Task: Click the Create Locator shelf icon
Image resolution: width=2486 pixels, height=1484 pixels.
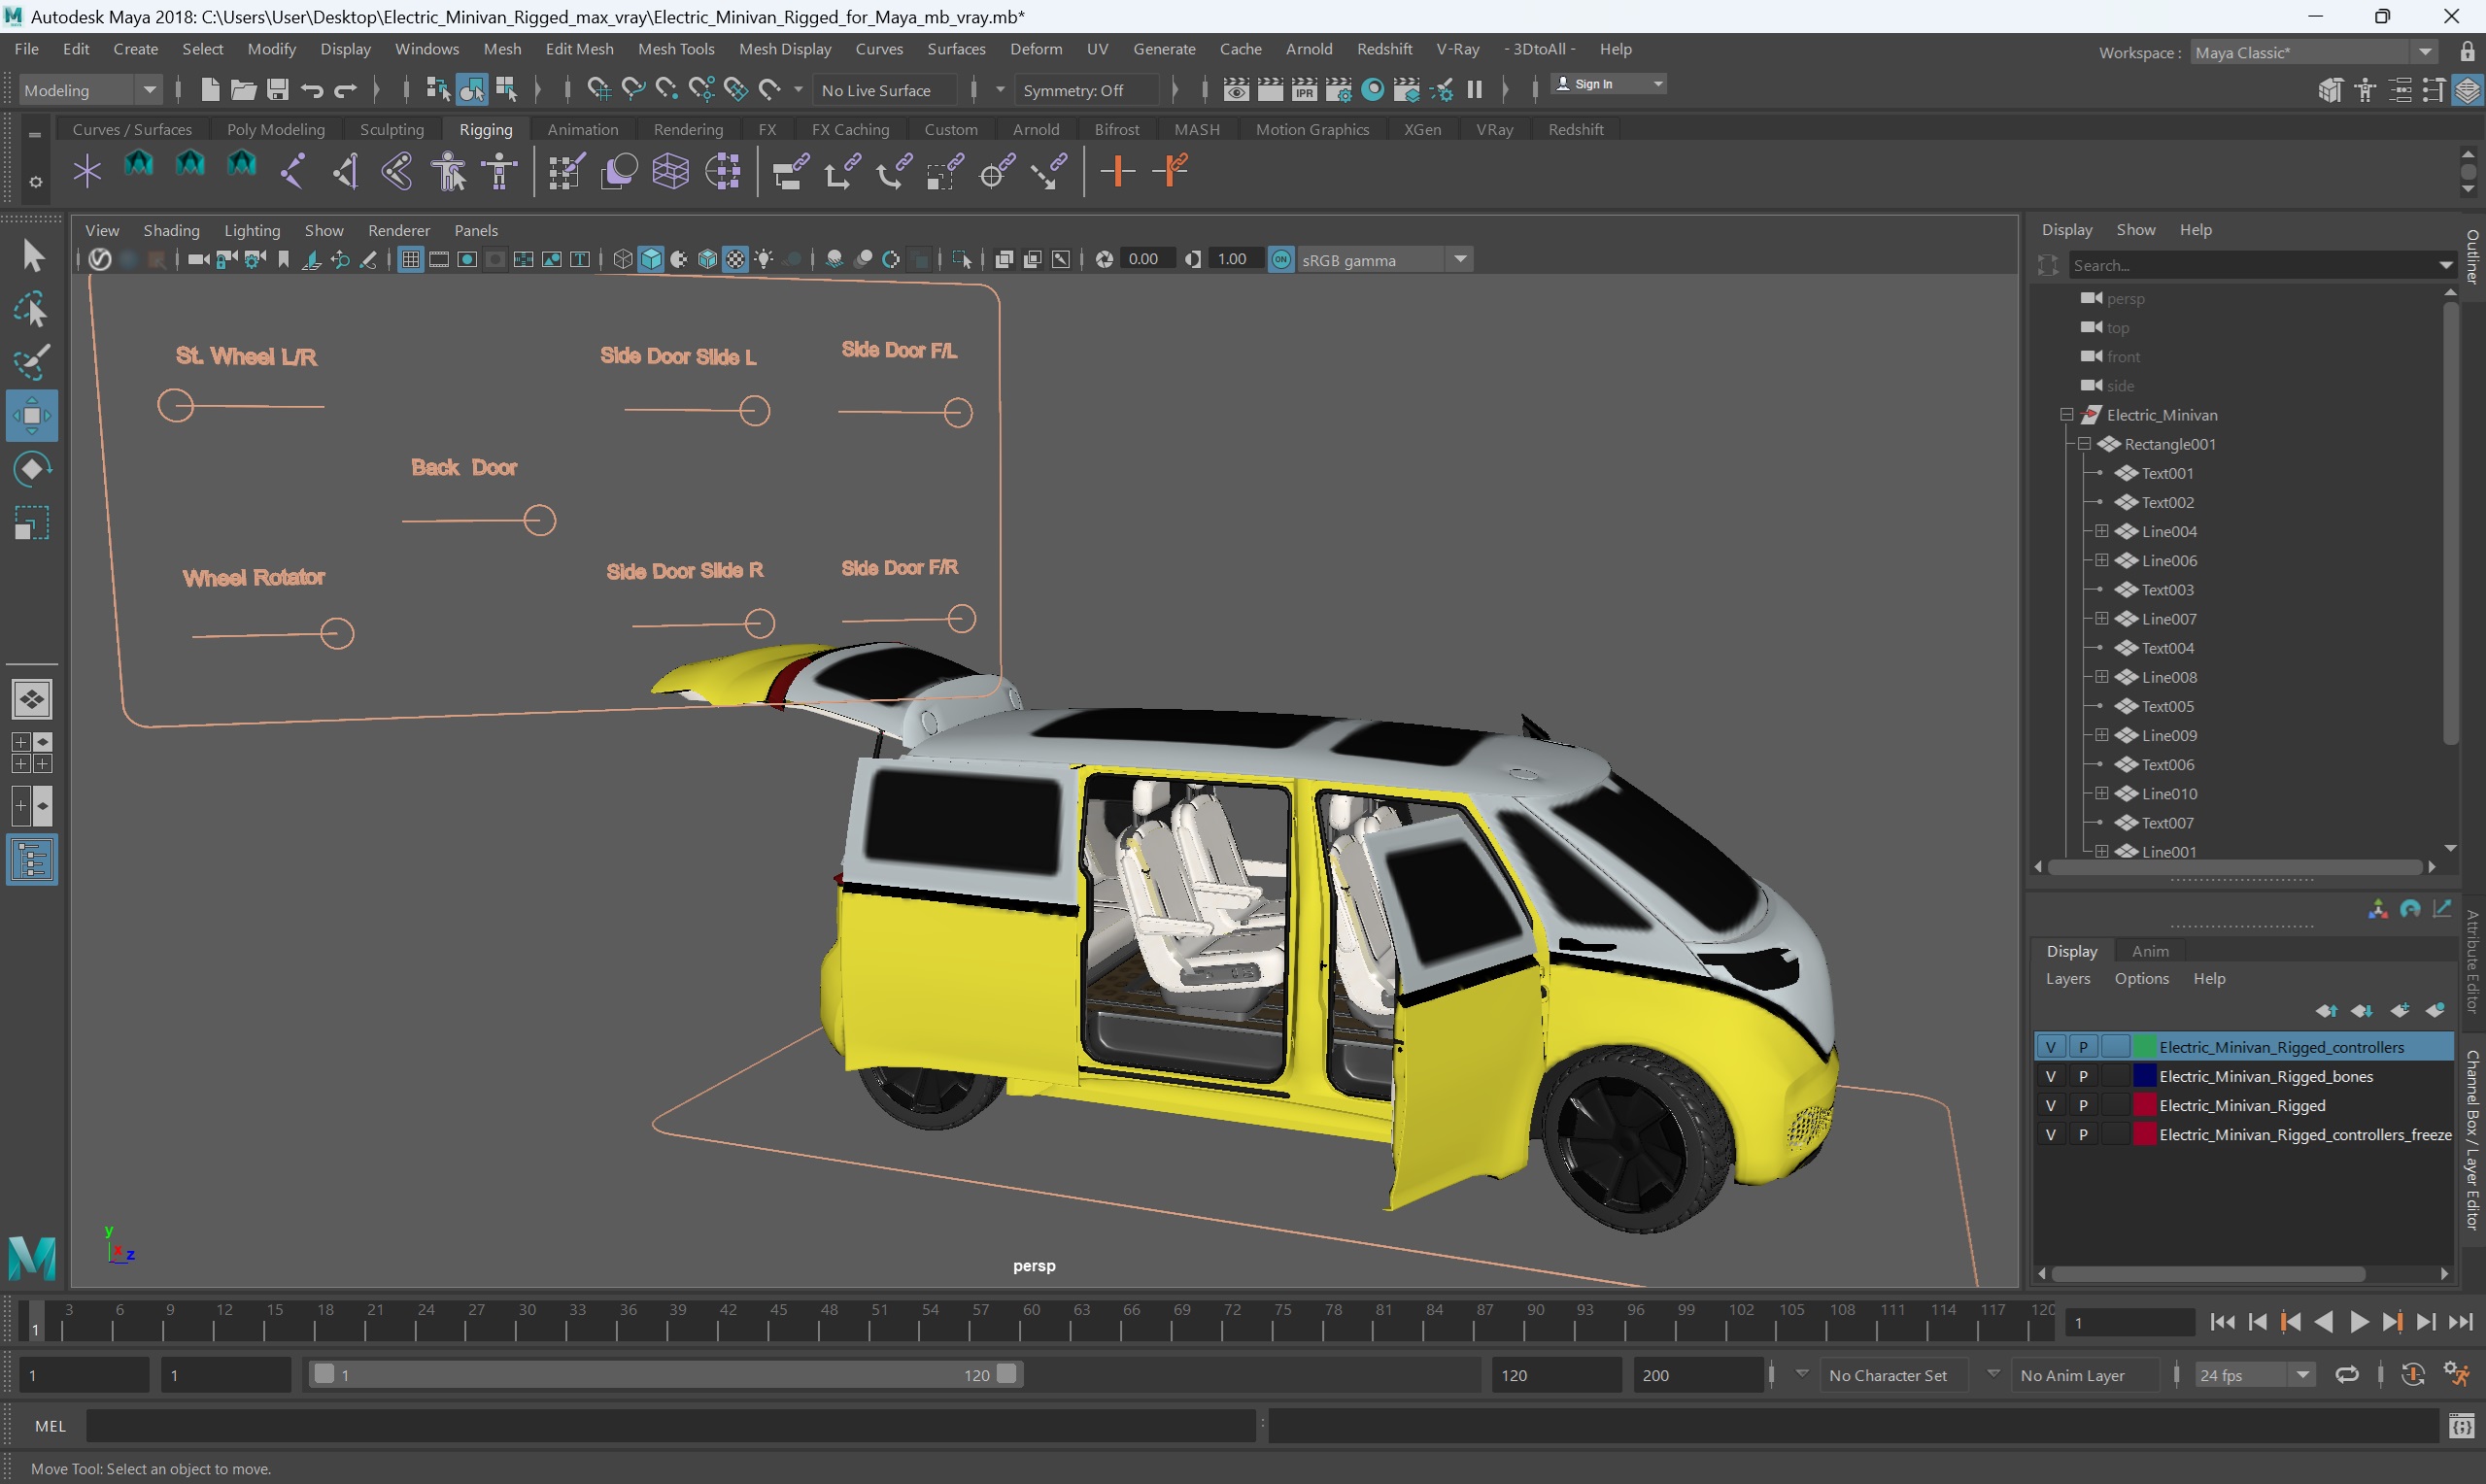Action: pyautogui.click(x=87, y=171)
